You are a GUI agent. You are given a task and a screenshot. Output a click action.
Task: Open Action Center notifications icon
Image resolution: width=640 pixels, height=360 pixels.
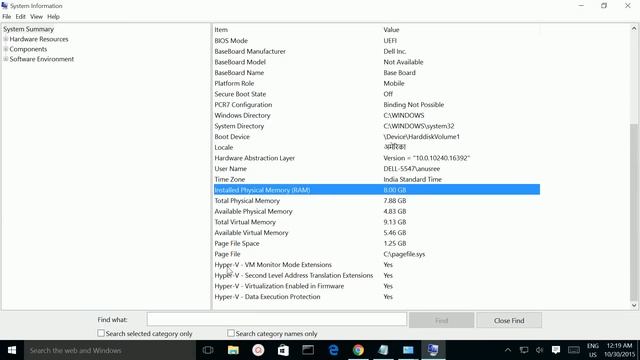[556, 350]
